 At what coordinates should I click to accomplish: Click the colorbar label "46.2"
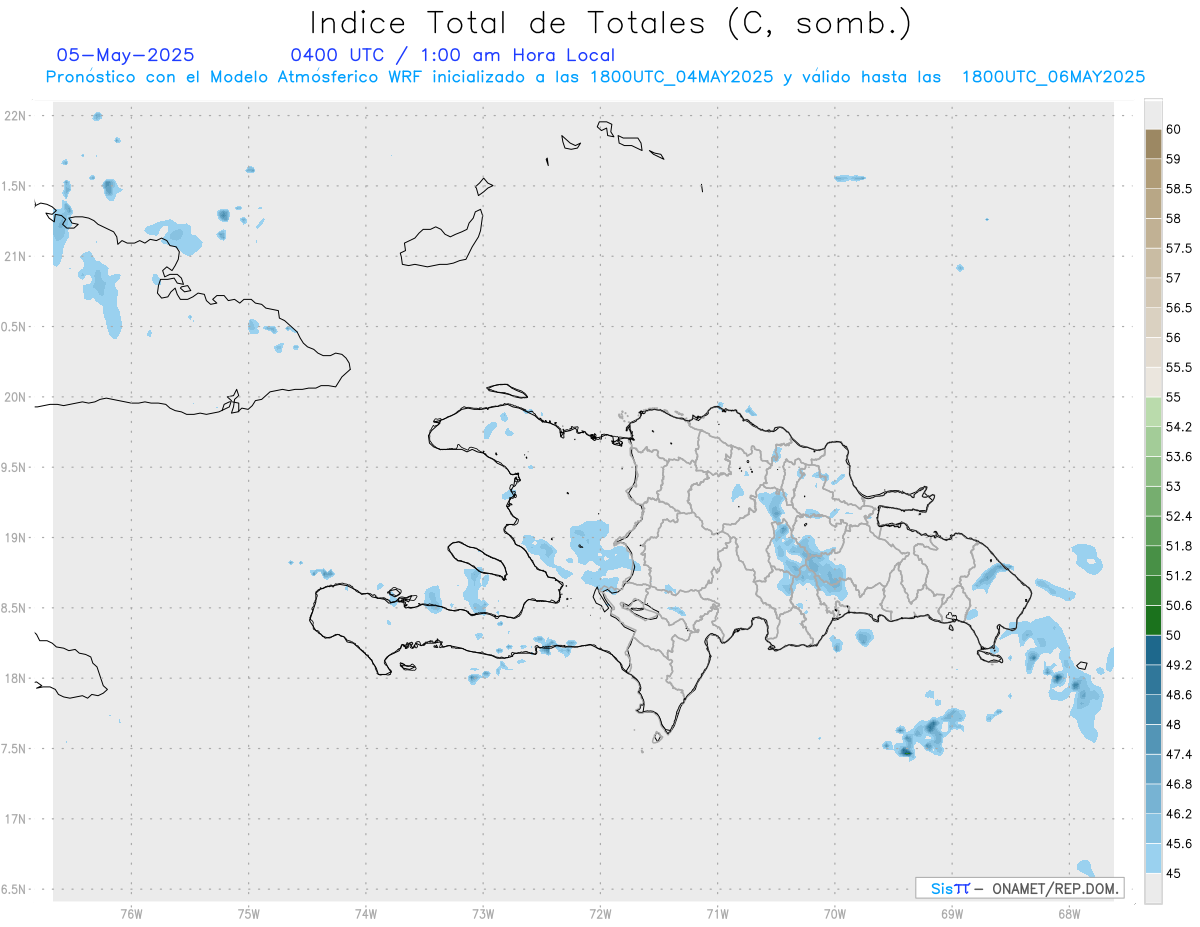tap(1179, 813)
